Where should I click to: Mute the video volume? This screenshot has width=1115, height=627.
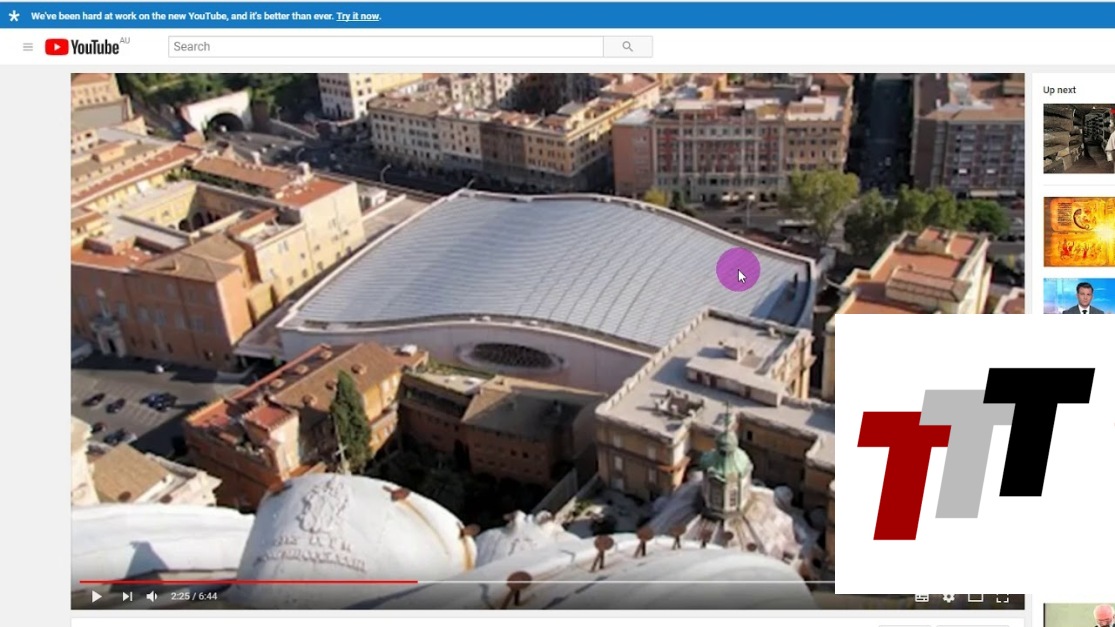click(152, 597)
